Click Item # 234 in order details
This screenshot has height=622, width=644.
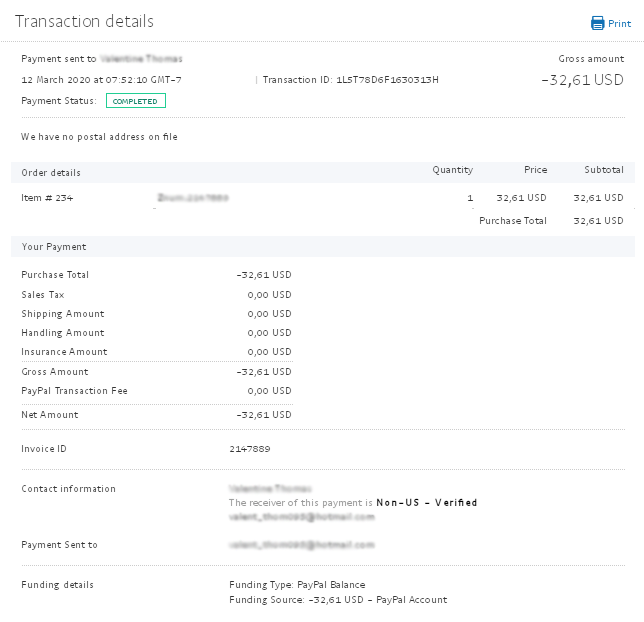click(x=47, y=198)
